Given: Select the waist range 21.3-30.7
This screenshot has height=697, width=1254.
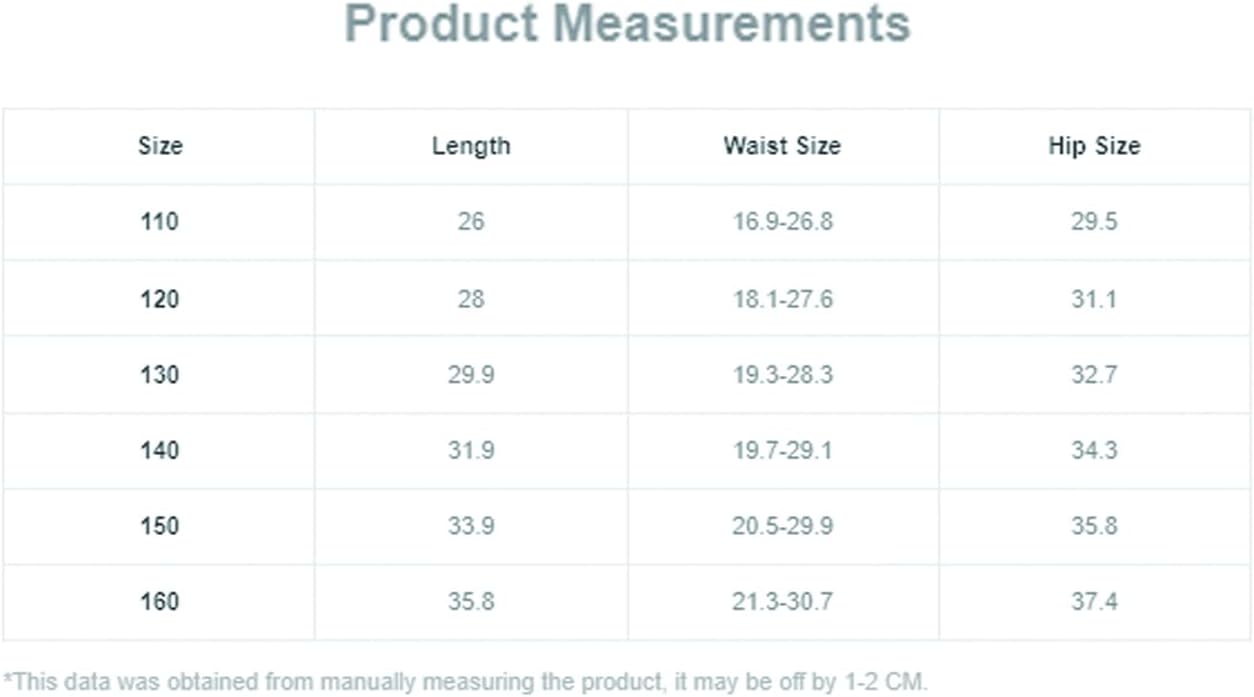Looking at the screenshot, I should [x=782, y=602].
